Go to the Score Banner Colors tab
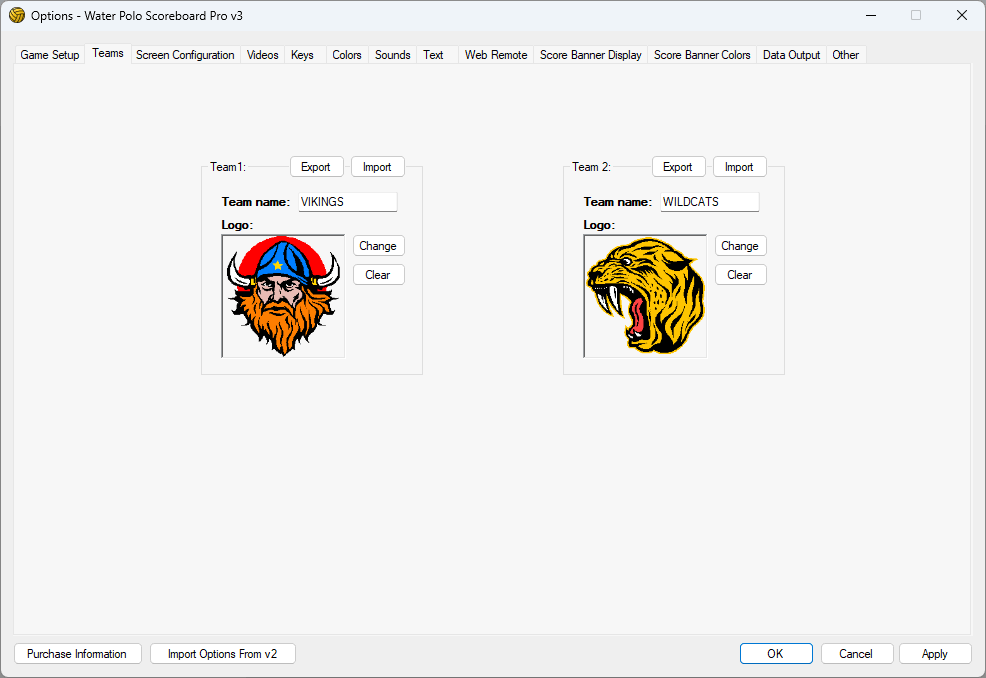986x678 pixels. pyautogui.click(x=702, y=55)
